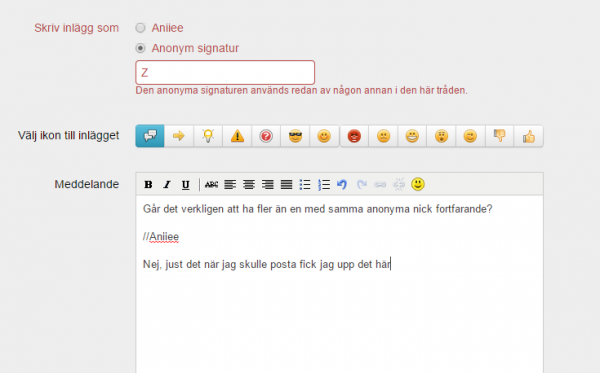
Task: Click the remove link (unlink) icon
Action: tap(399, 185)
